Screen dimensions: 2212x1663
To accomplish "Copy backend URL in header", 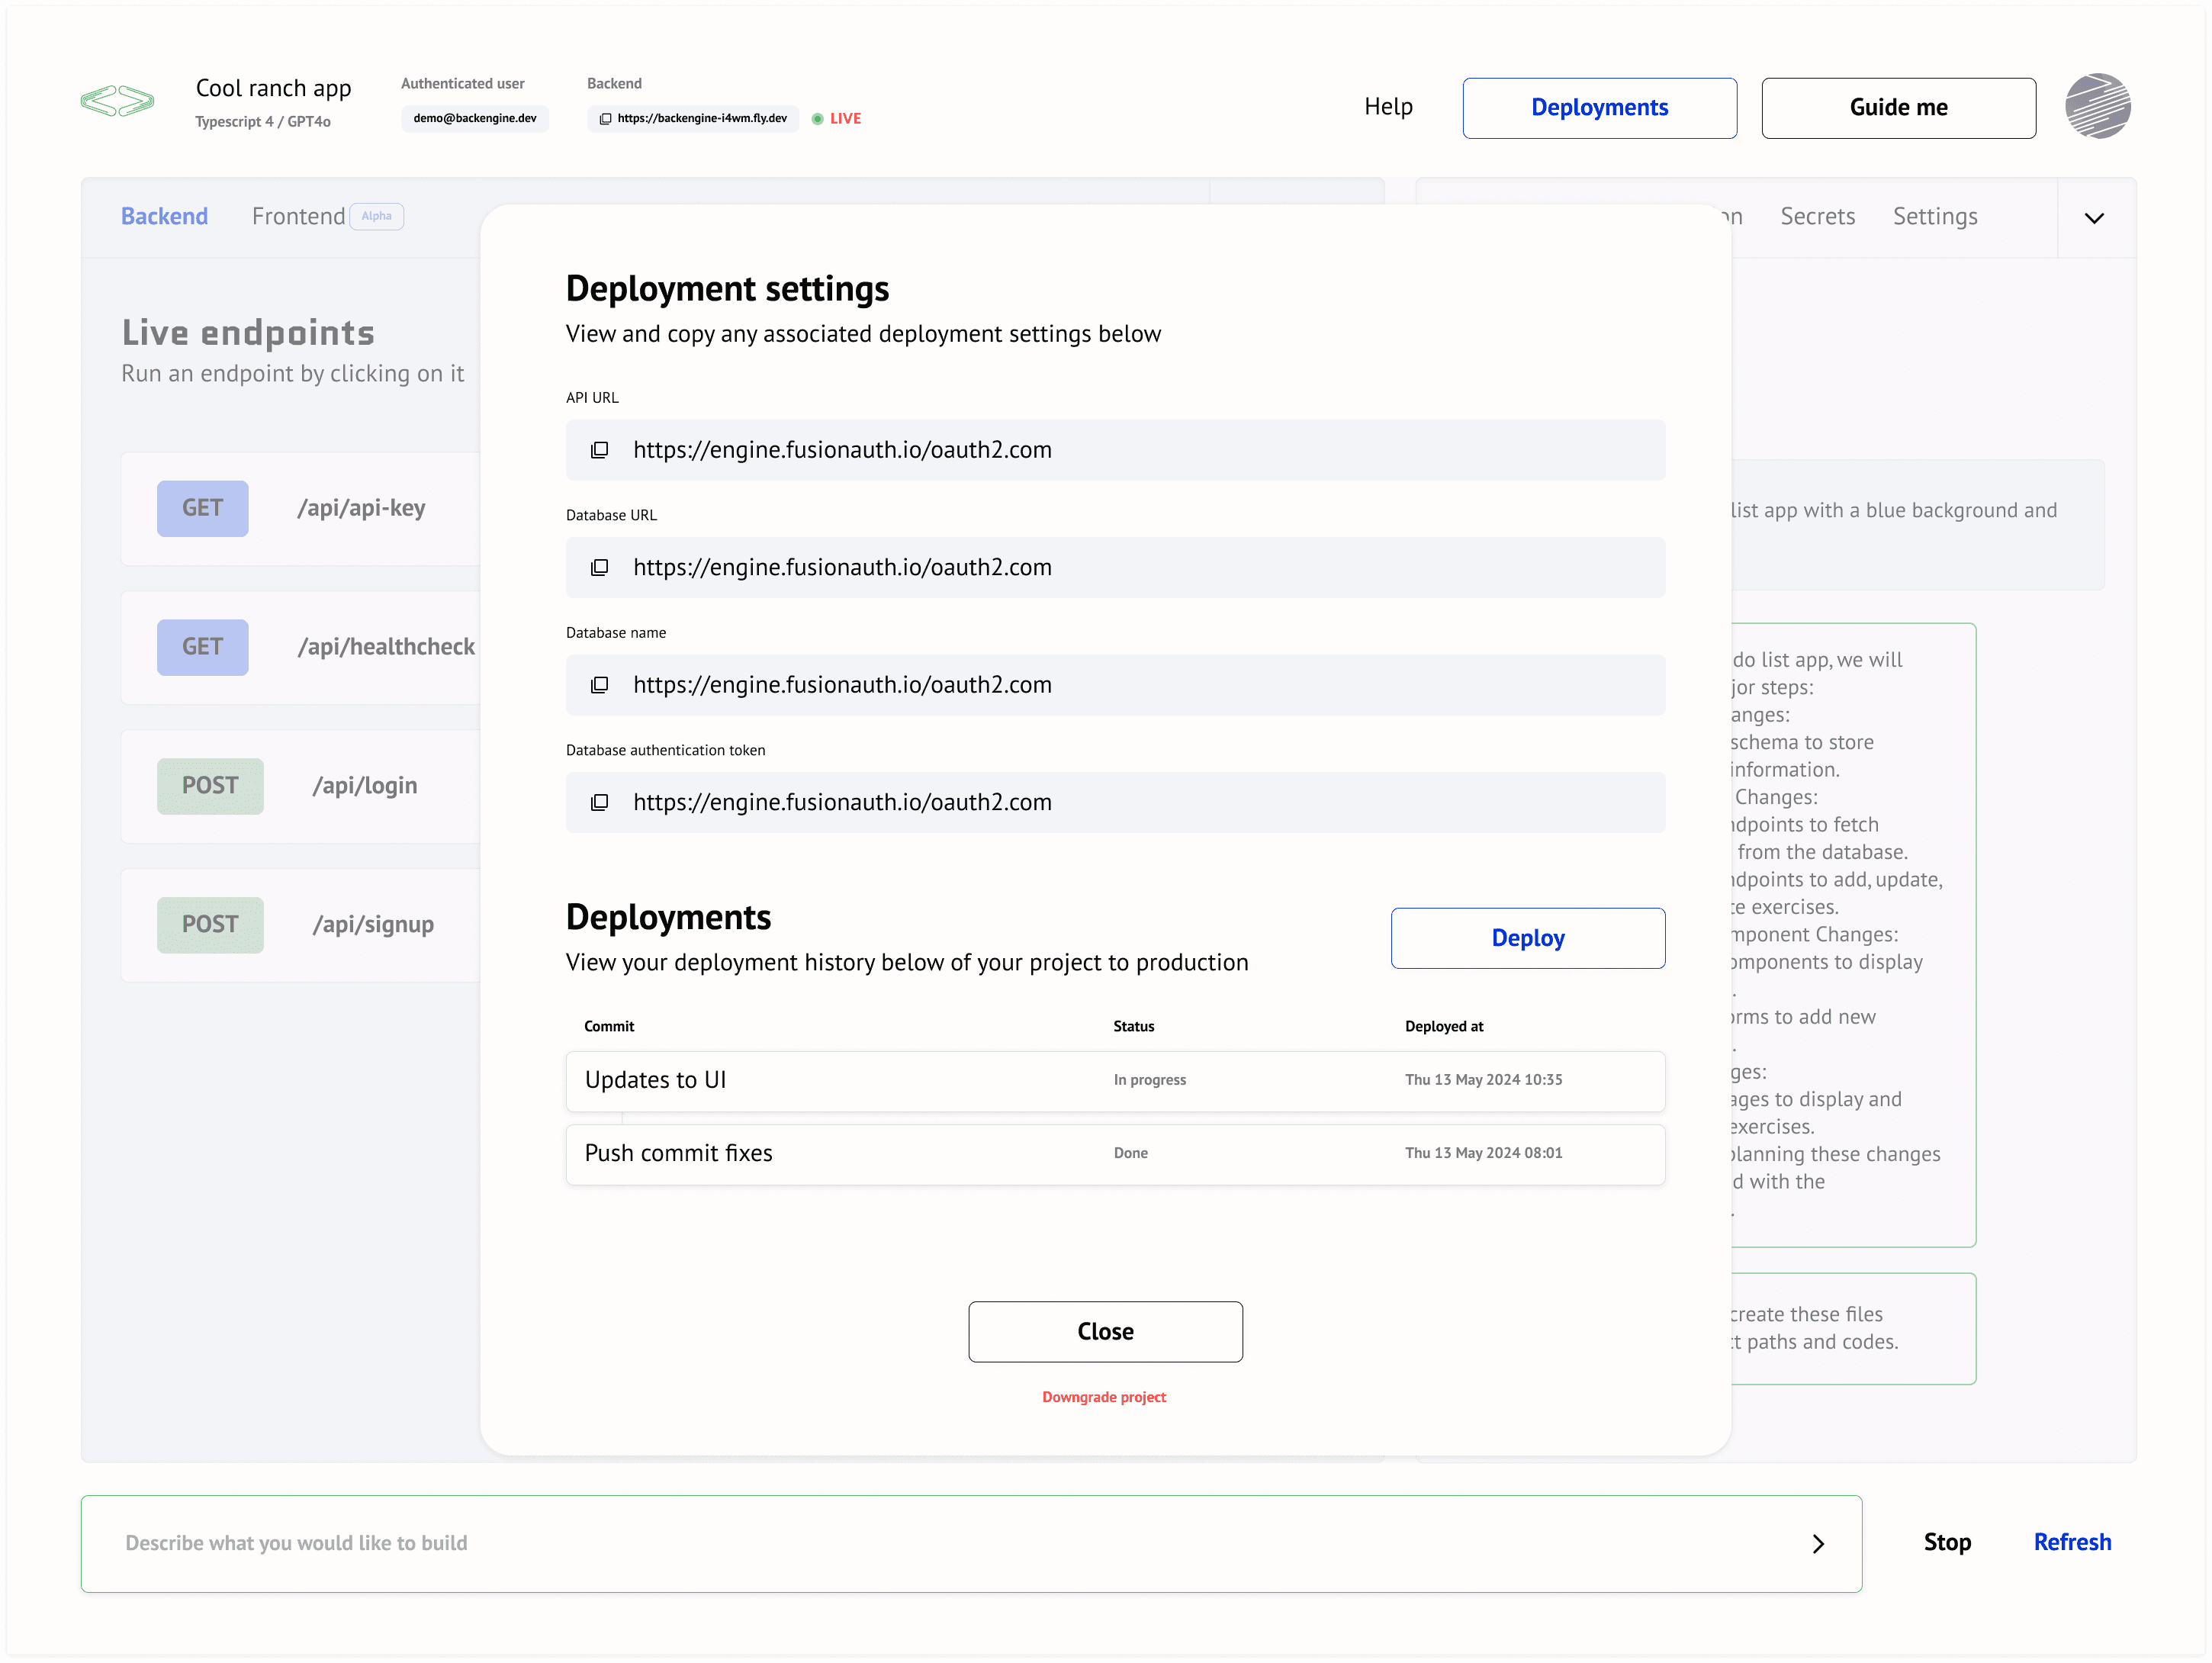I will click(x=605, y=119).
